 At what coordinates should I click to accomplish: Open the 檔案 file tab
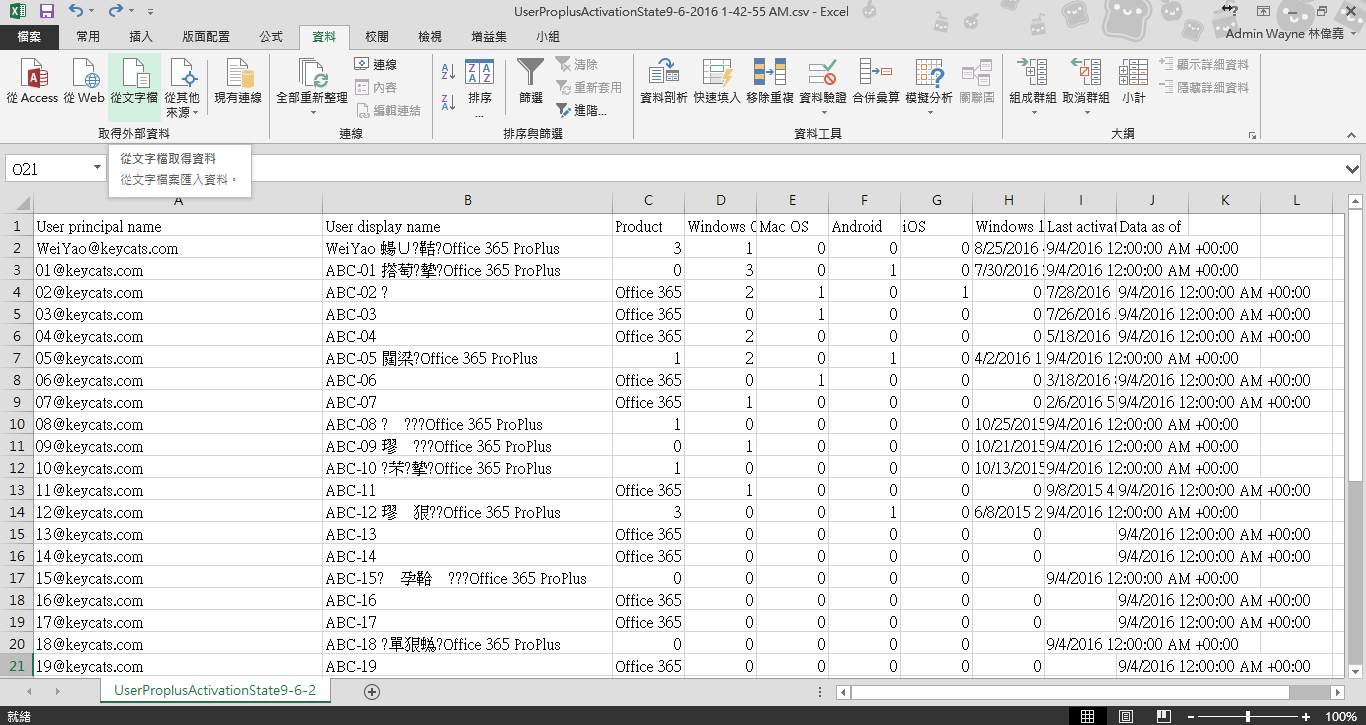[30, 37]
